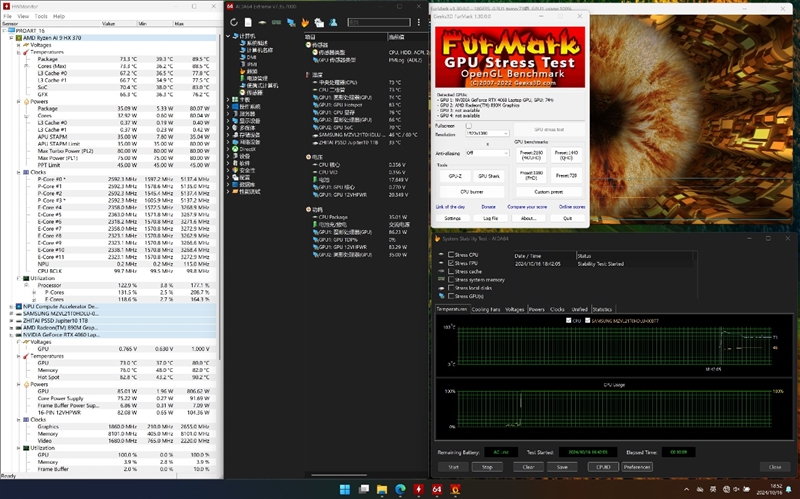Expand the DirectX tree node arrow
Viewport: 800px width, 499px height.
pyautogui.click(x=228, y=149)
